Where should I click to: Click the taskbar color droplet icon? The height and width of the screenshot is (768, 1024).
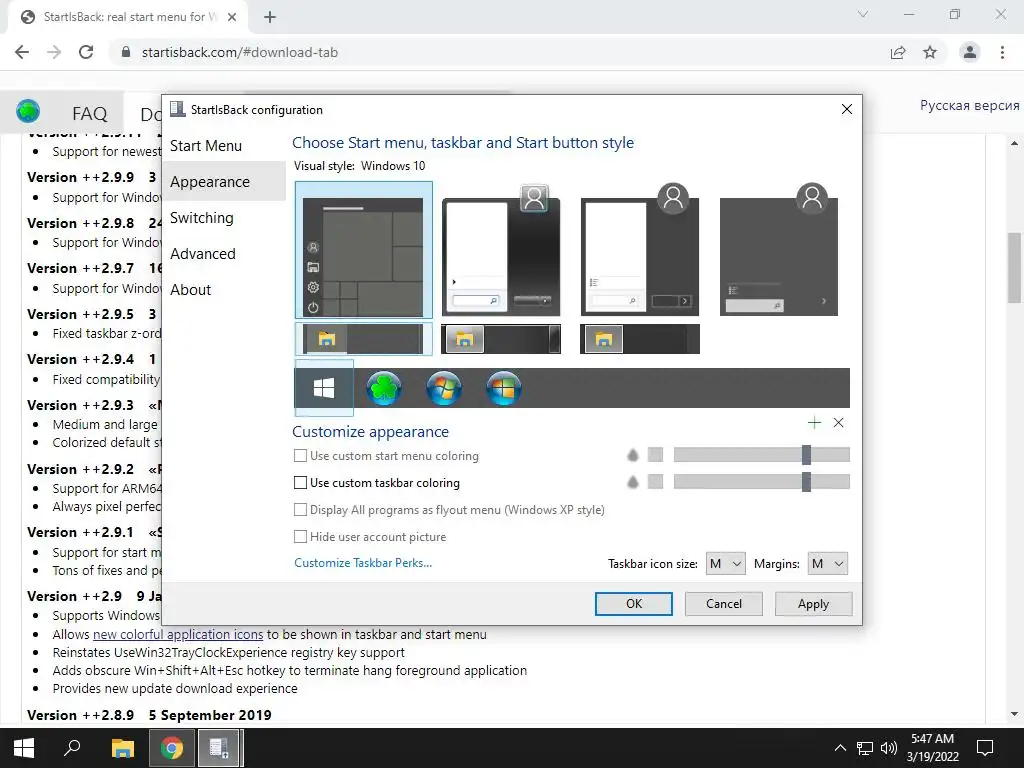[632, 482]
